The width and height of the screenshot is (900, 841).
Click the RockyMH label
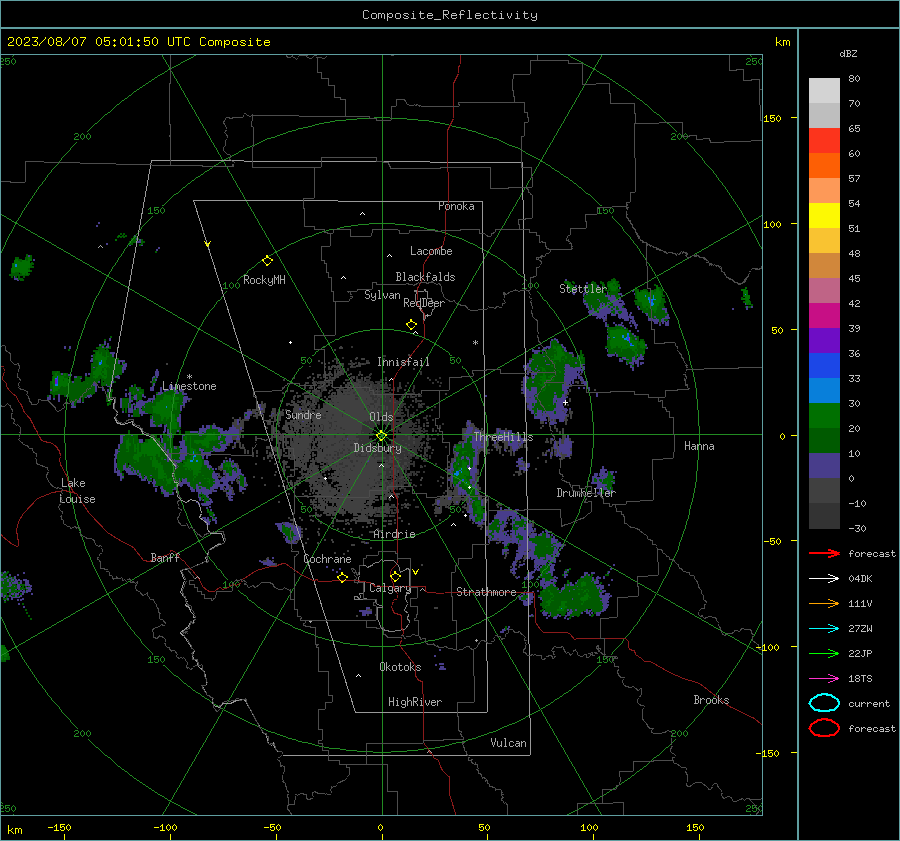point(264,280)
